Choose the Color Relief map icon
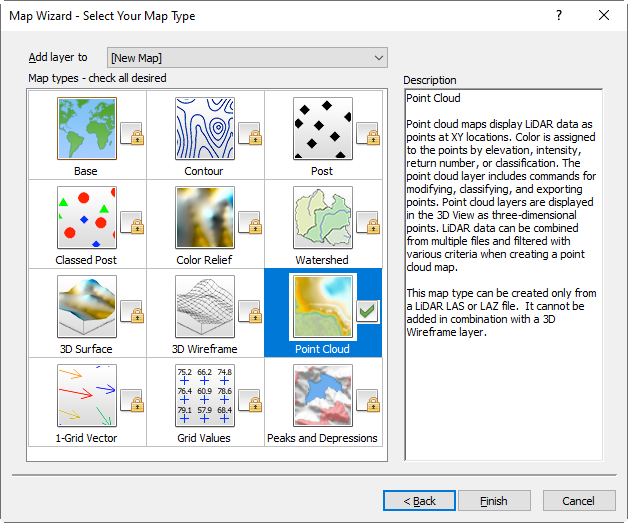 point(204,218)
